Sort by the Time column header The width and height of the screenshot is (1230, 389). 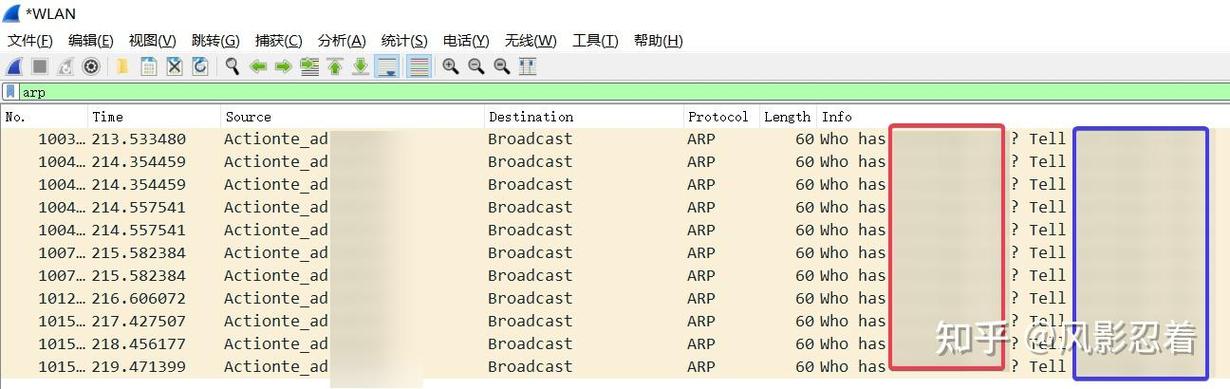(x=154, y=117)
